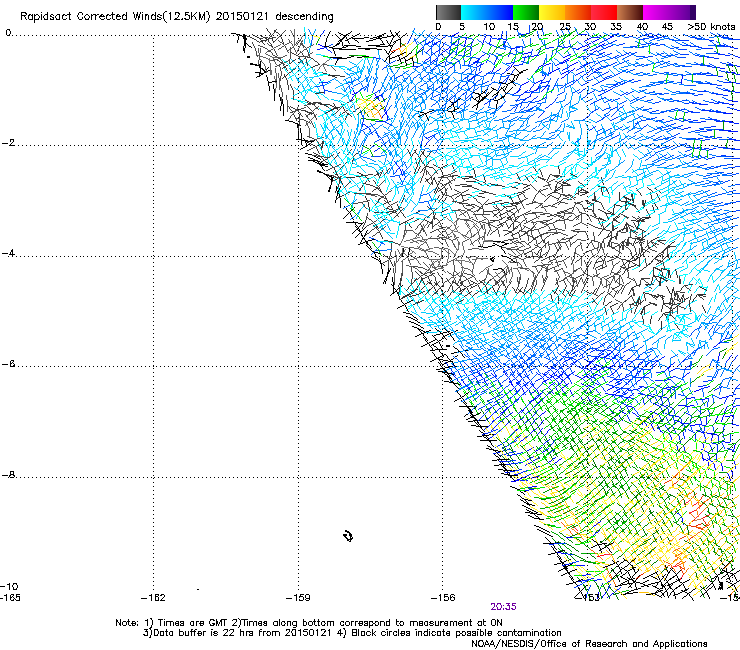Click the '-162' longitude axis label
The width and height of the screenshot is (740, 650).
pos(153,598)
